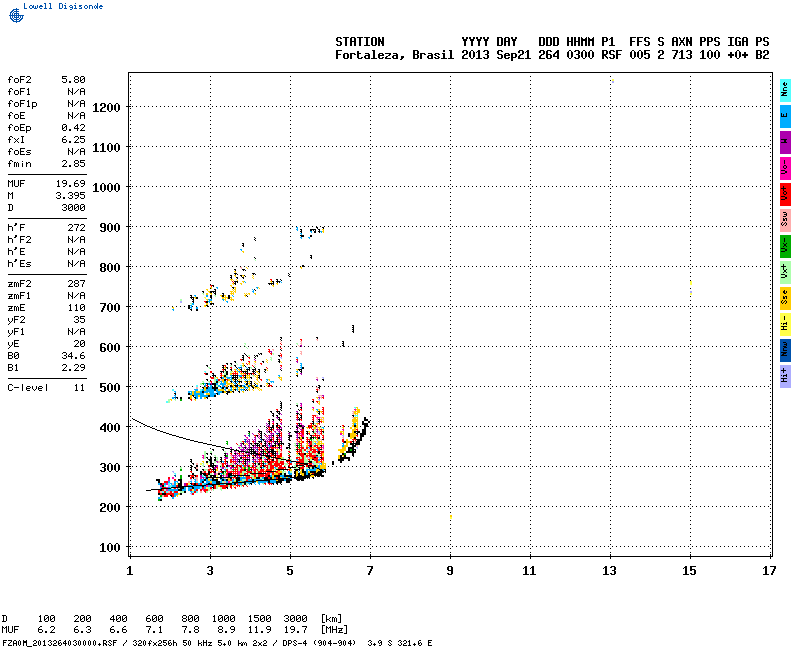800x650 pixels.
Task: Click the foF2 value 5.80
Action: (72, 78)
